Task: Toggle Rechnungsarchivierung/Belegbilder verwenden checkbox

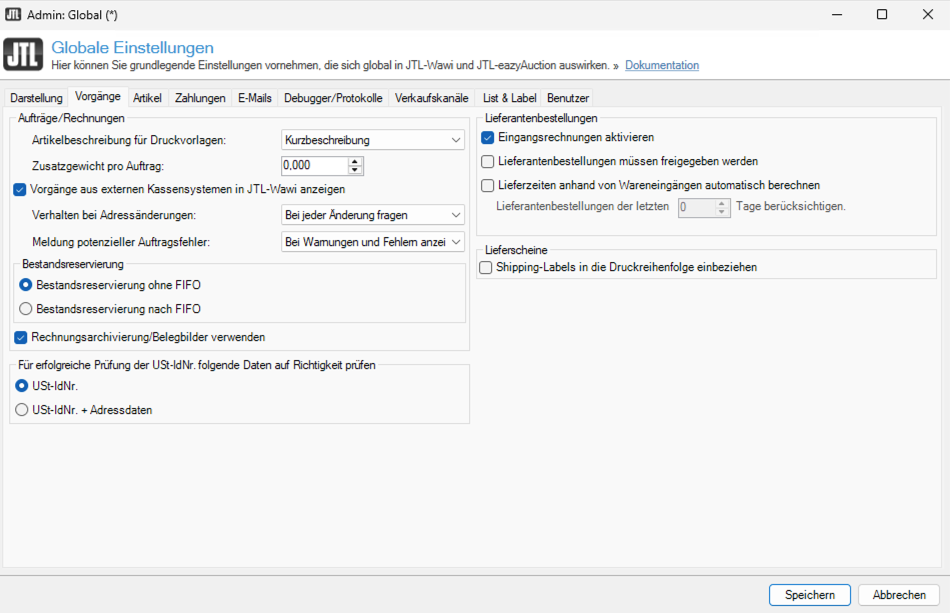Action: [20, 337]
